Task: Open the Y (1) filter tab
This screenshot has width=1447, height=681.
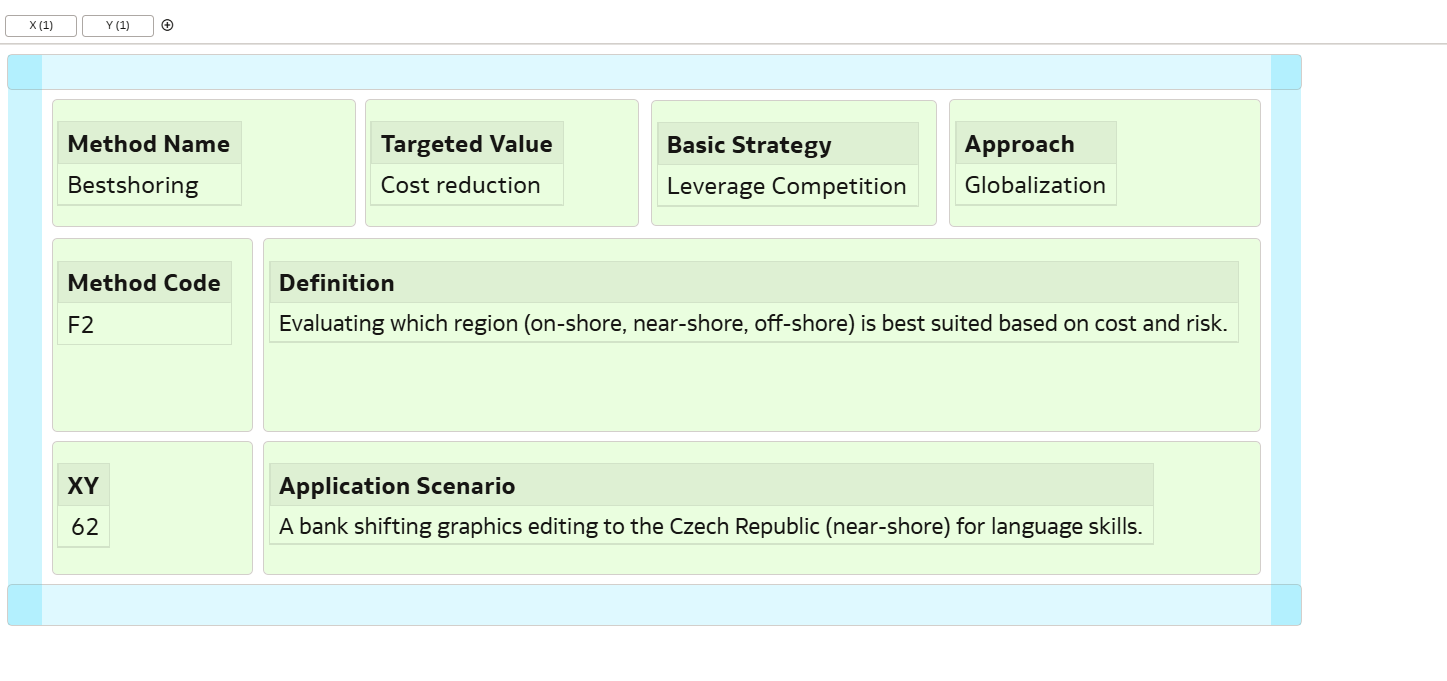Action: point(118,26)
